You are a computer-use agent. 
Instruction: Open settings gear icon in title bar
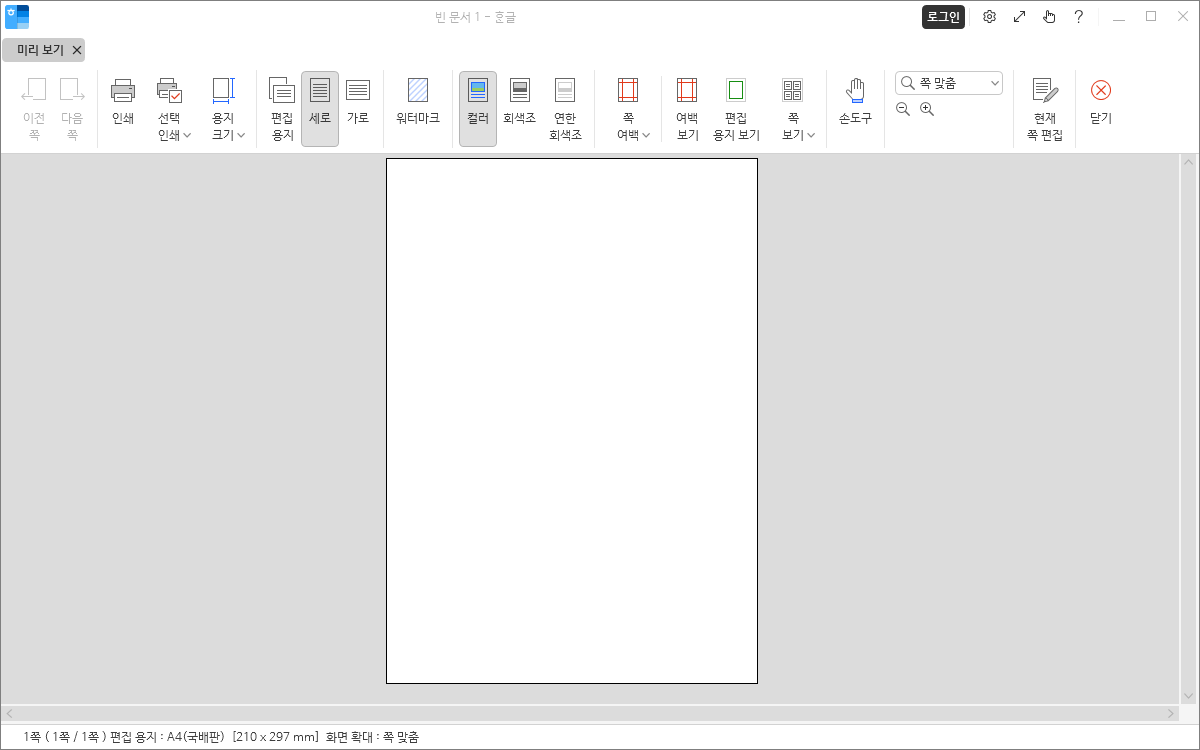tap(989, 17)
